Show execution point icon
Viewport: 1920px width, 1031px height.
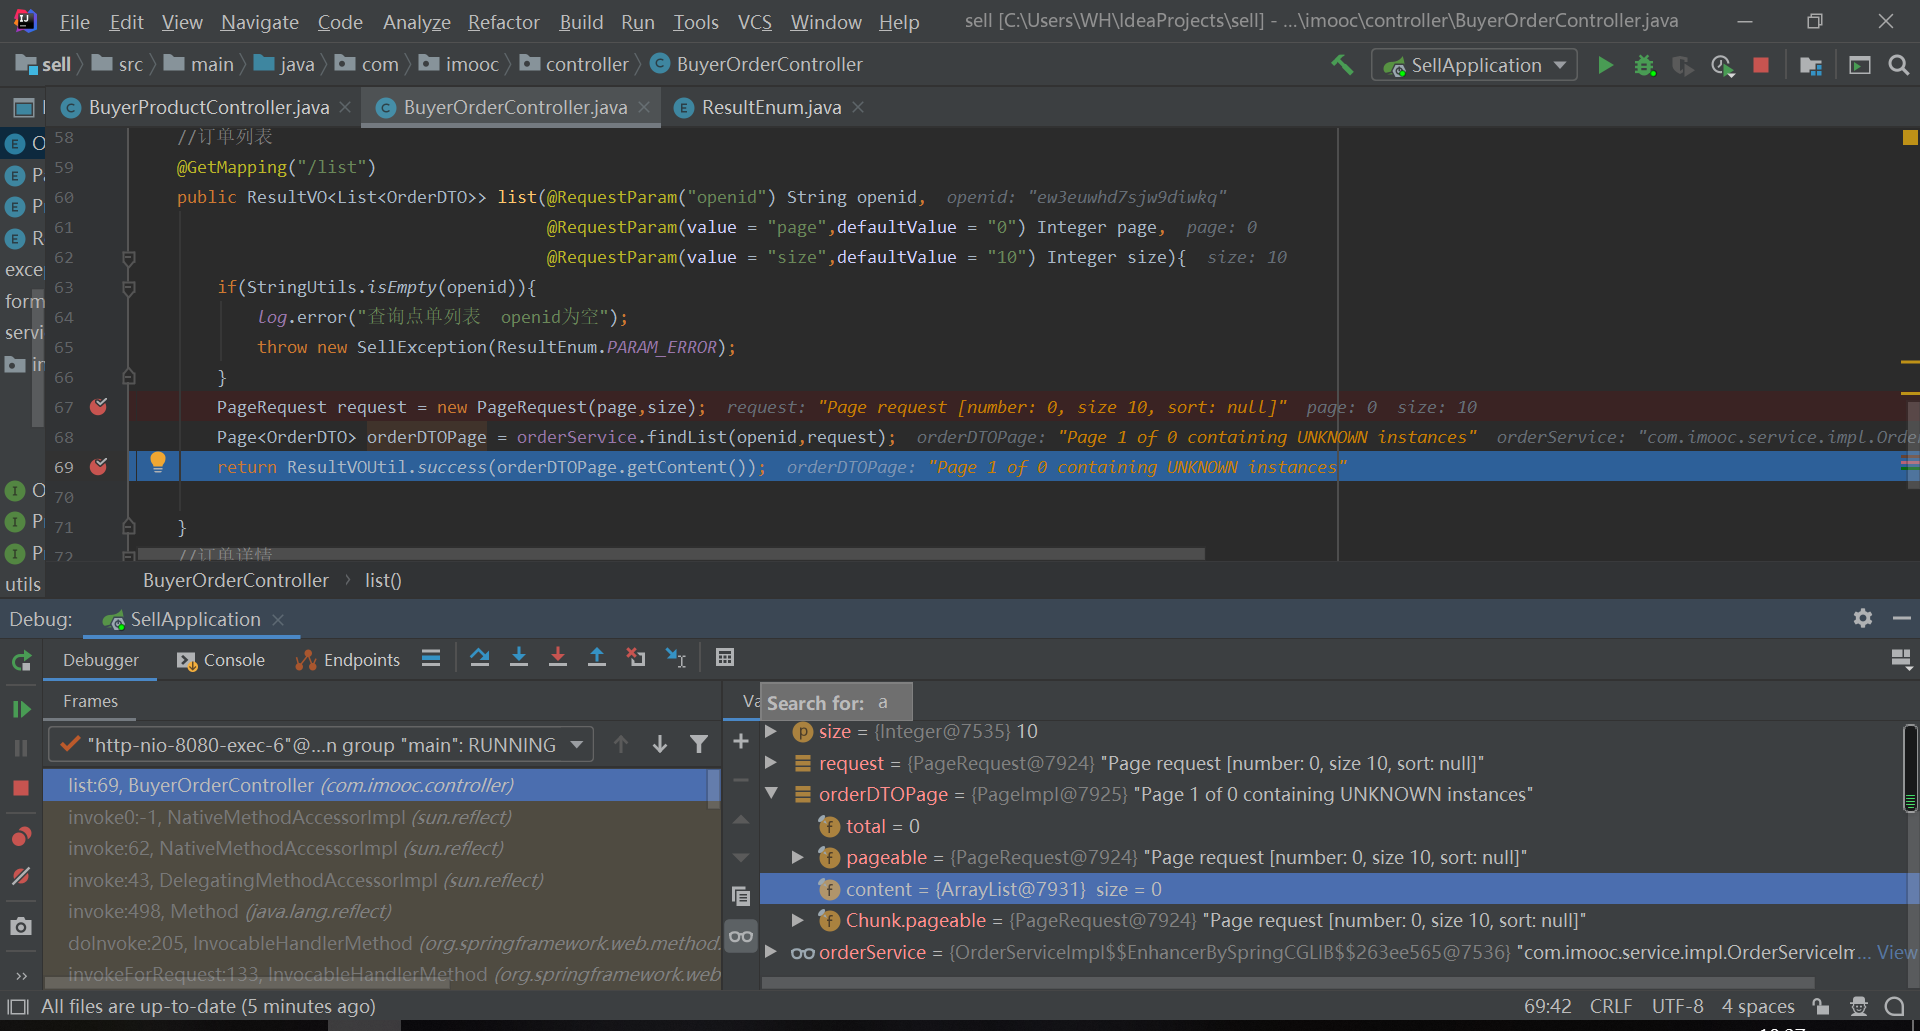[x=431, y=658]
